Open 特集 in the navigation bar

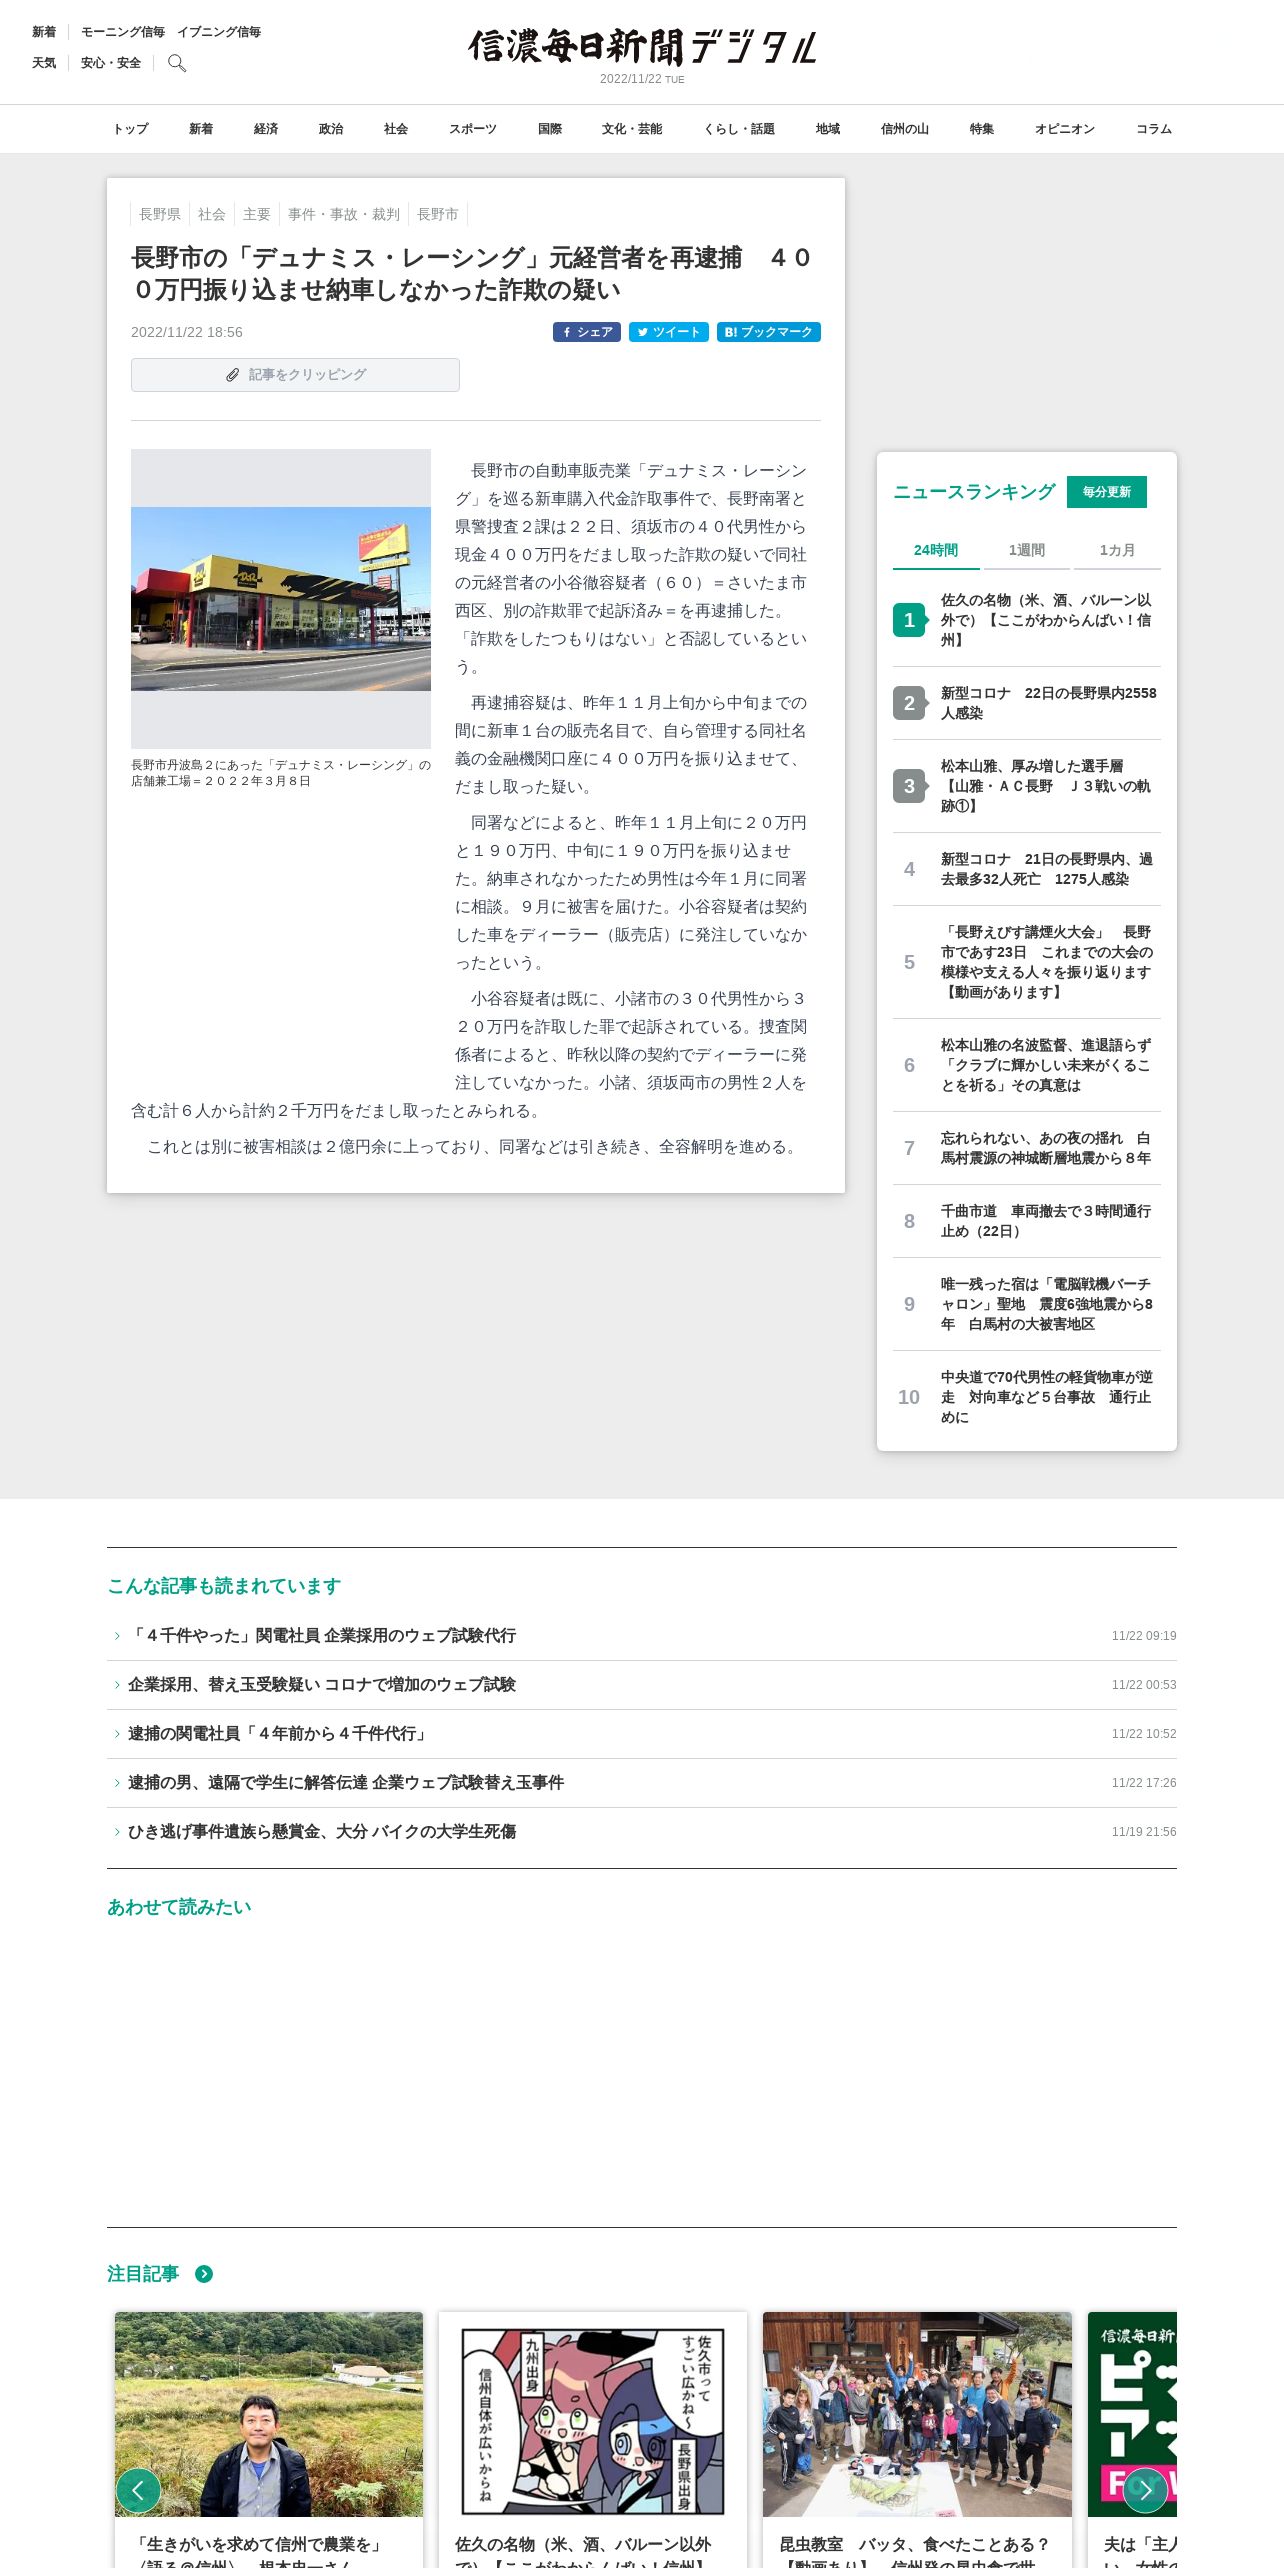pos(982,129)
